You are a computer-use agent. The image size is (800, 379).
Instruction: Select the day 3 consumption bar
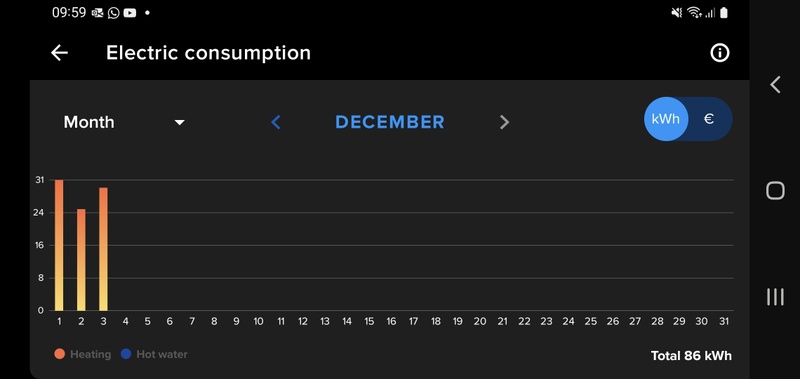coord(104,249)
